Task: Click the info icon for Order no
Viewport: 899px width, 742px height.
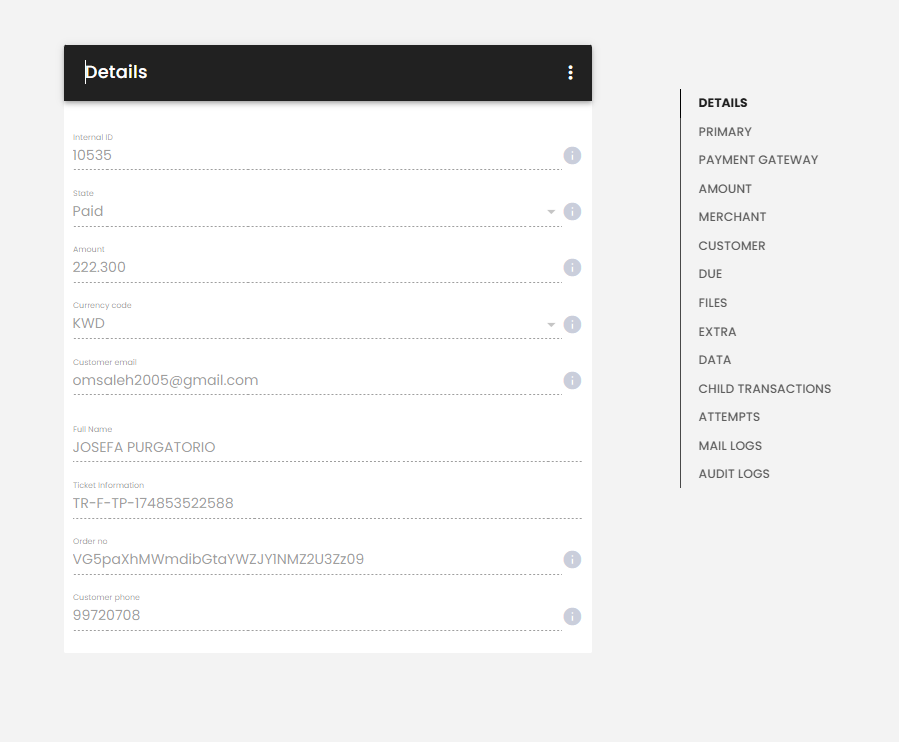Action: (572, 559)
